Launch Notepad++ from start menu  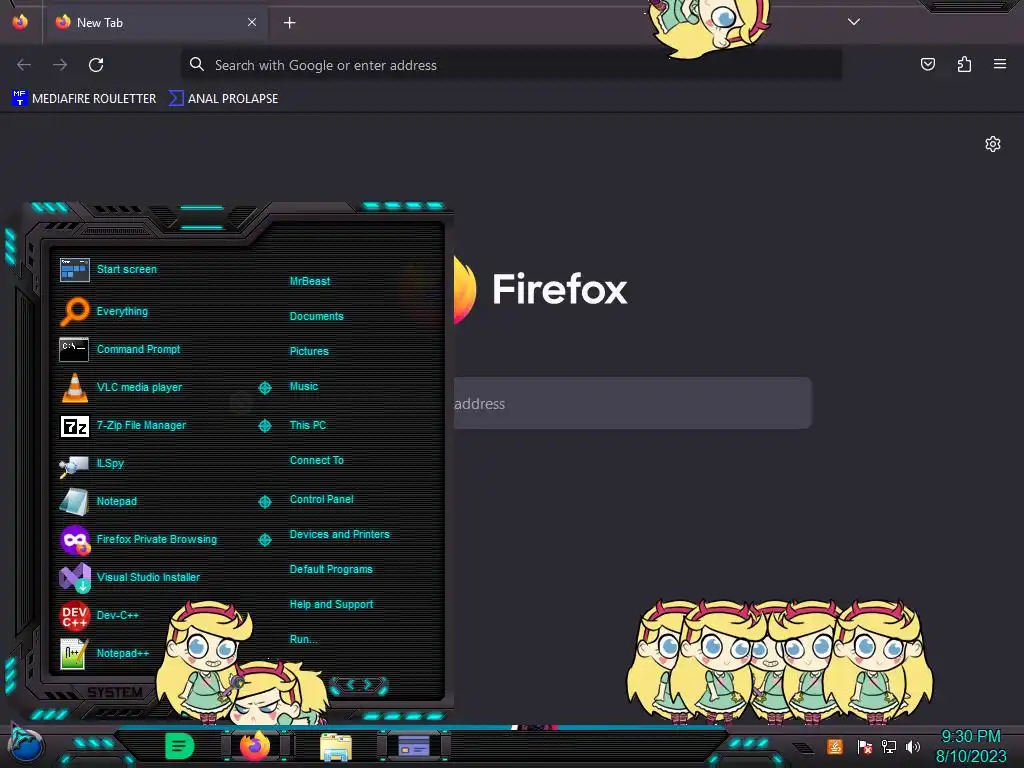click(104, 654)
